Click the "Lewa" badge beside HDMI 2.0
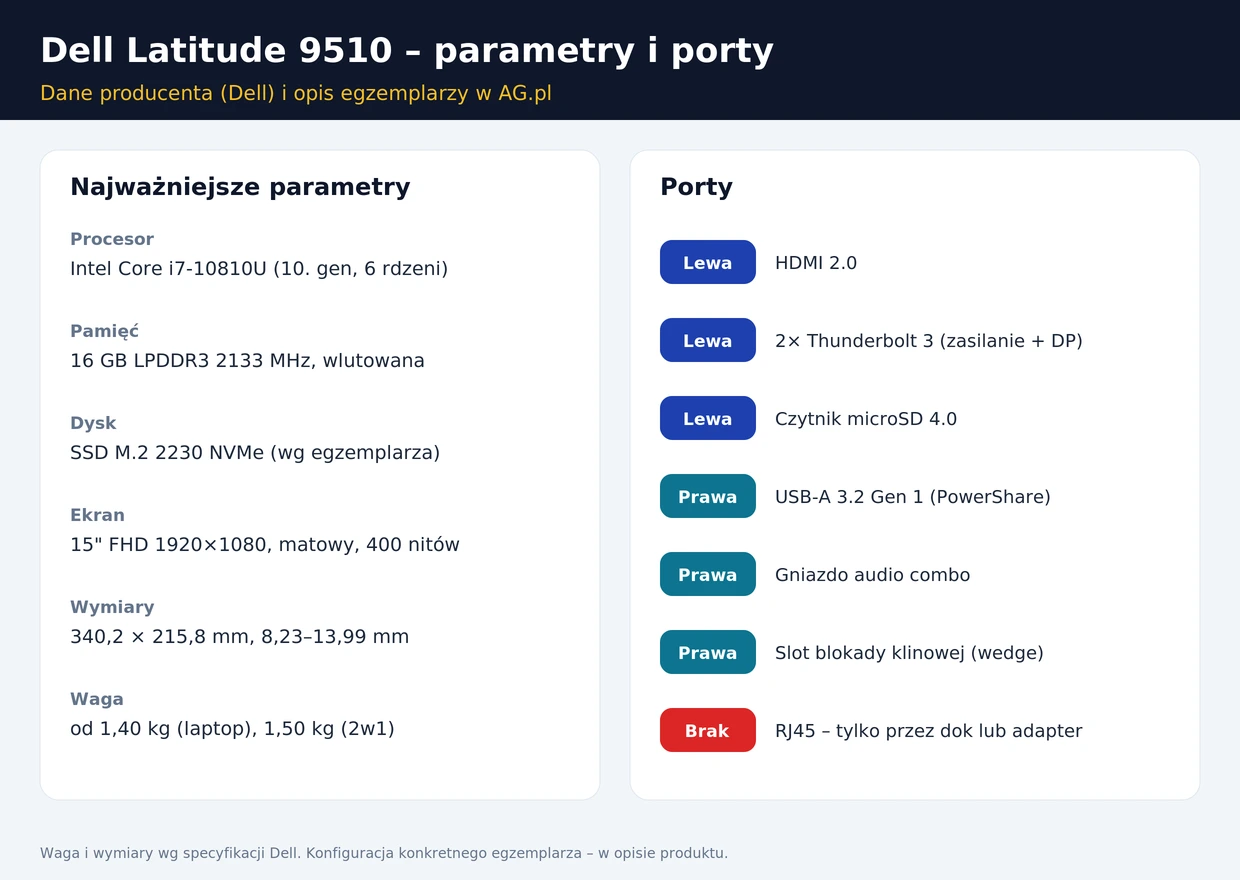 click(708, 262)
